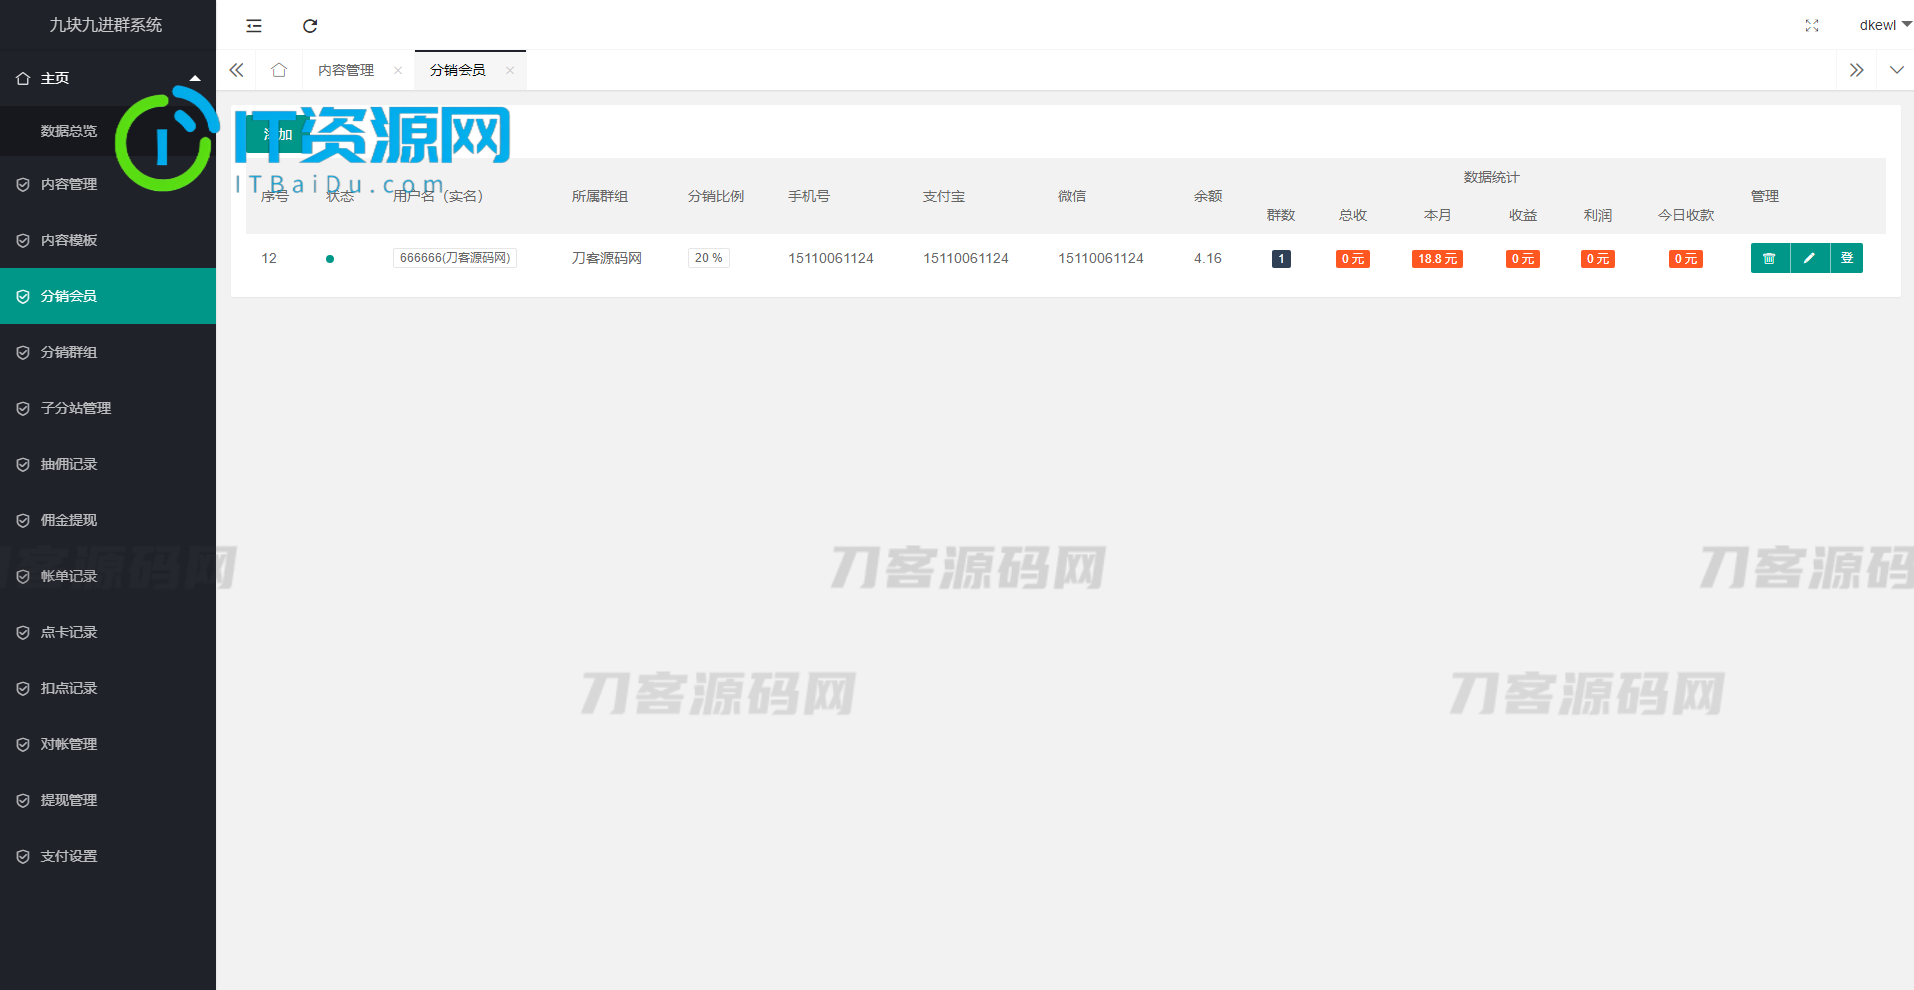Screen dimensions: 1914x990
Task: Click the 今日收款 column header
Action: tap(1686, 215)
